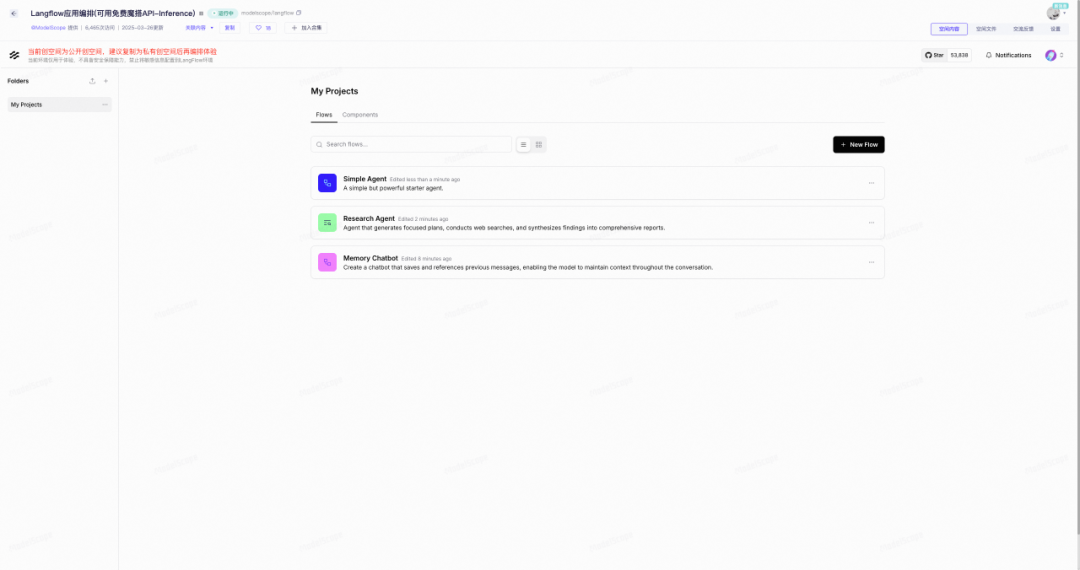Click the New Flow button
The height and width of the screenshot is (570, 1080).
[858, 145]
